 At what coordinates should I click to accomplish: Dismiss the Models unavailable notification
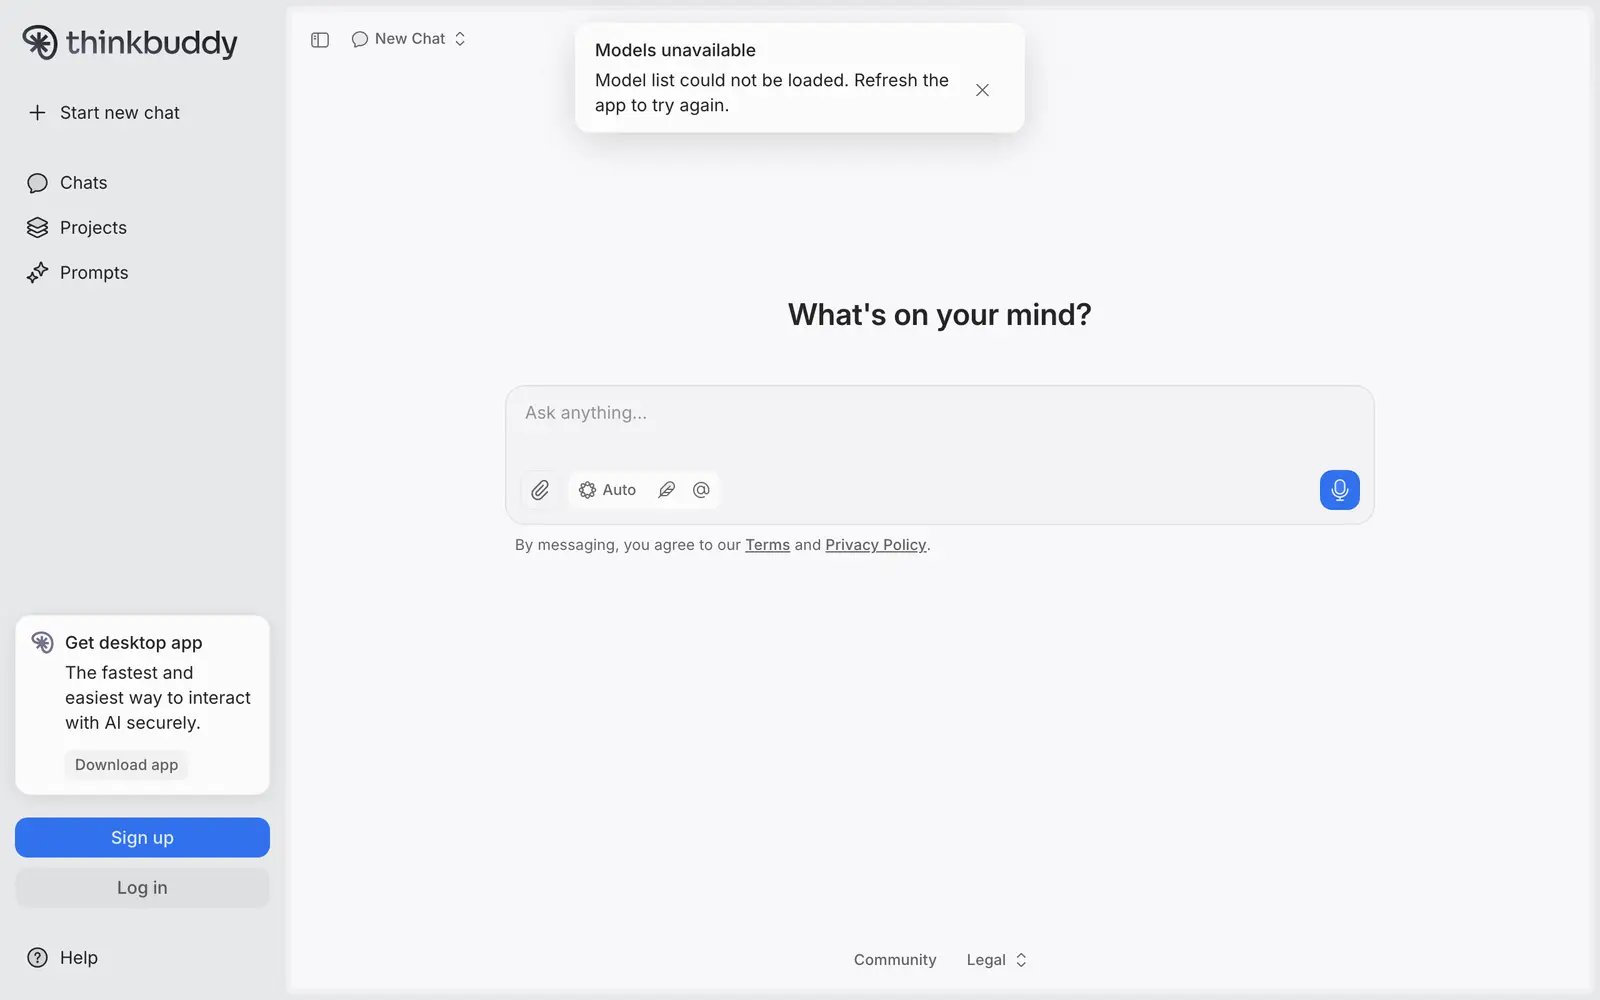point(982,90)
